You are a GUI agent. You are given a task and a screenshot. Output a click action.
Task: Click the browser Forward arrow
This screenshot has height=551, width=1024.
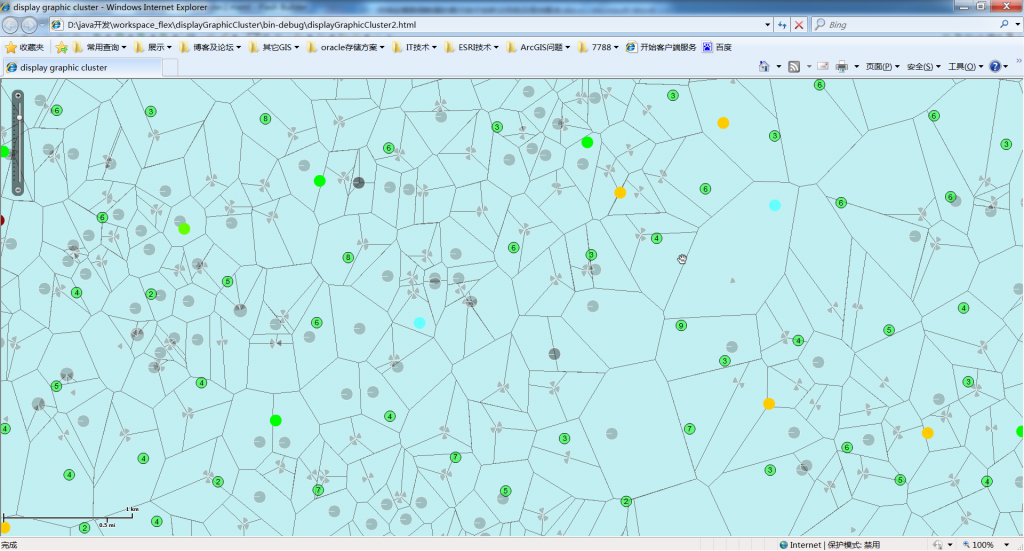pyautogui.click(x=29, y=25)
